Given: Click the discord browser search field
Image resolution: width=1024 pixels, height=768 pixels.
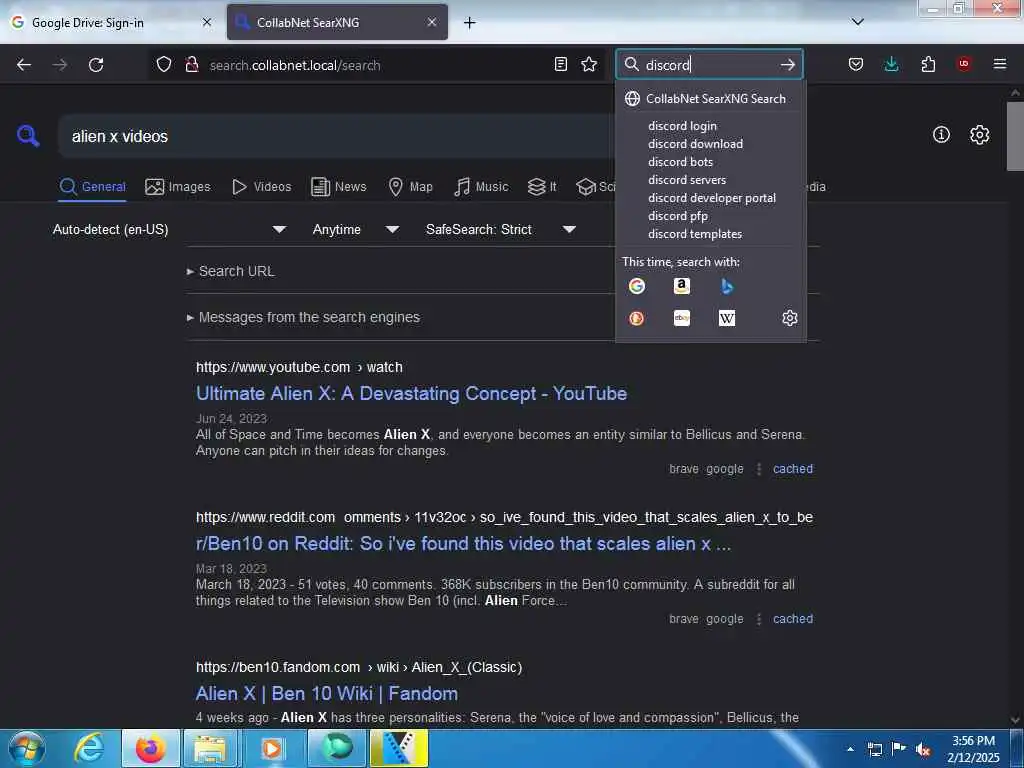Looking at the screenshot, I should (x=711, y=65).
